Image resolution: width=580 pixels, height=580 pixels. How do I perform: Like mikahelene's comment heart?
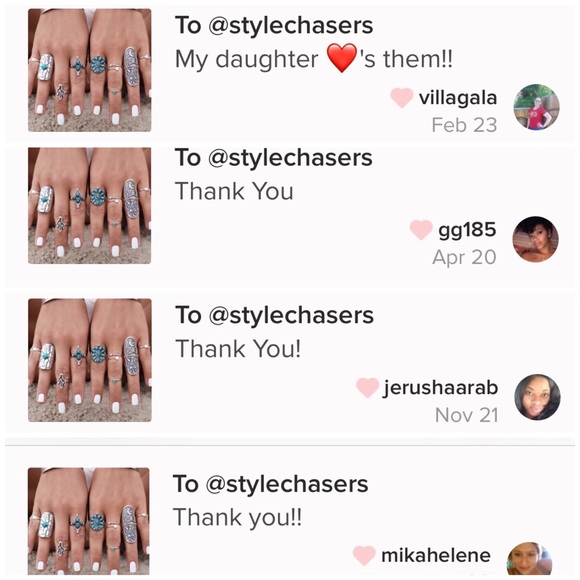point(364,555)
